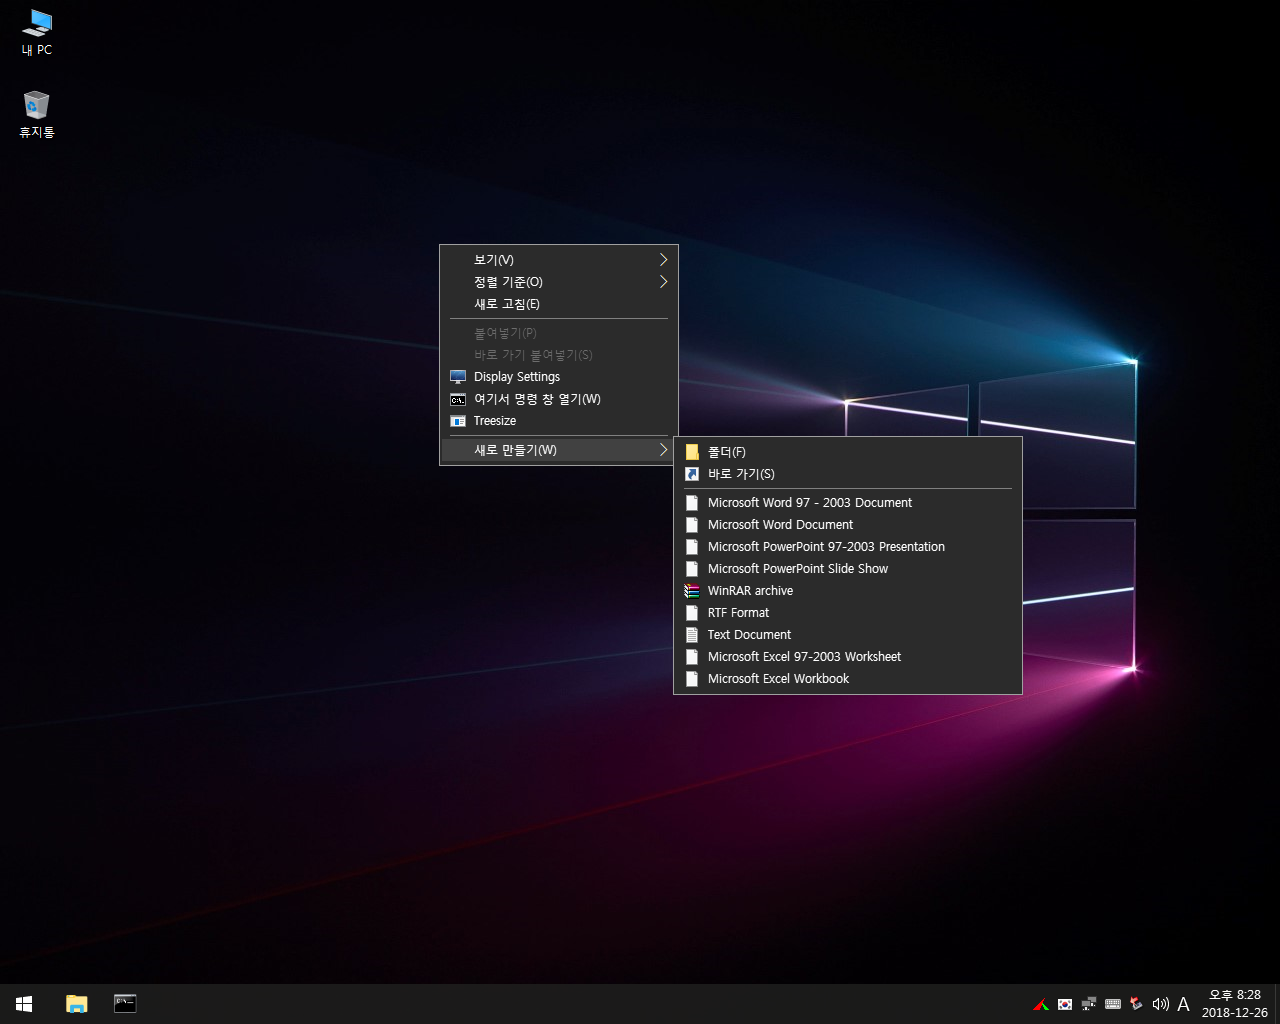Open the touch keyboard tray icon
Screen dimensions: 1280x1024
pyautogui.click(x=1113, y=1004)
